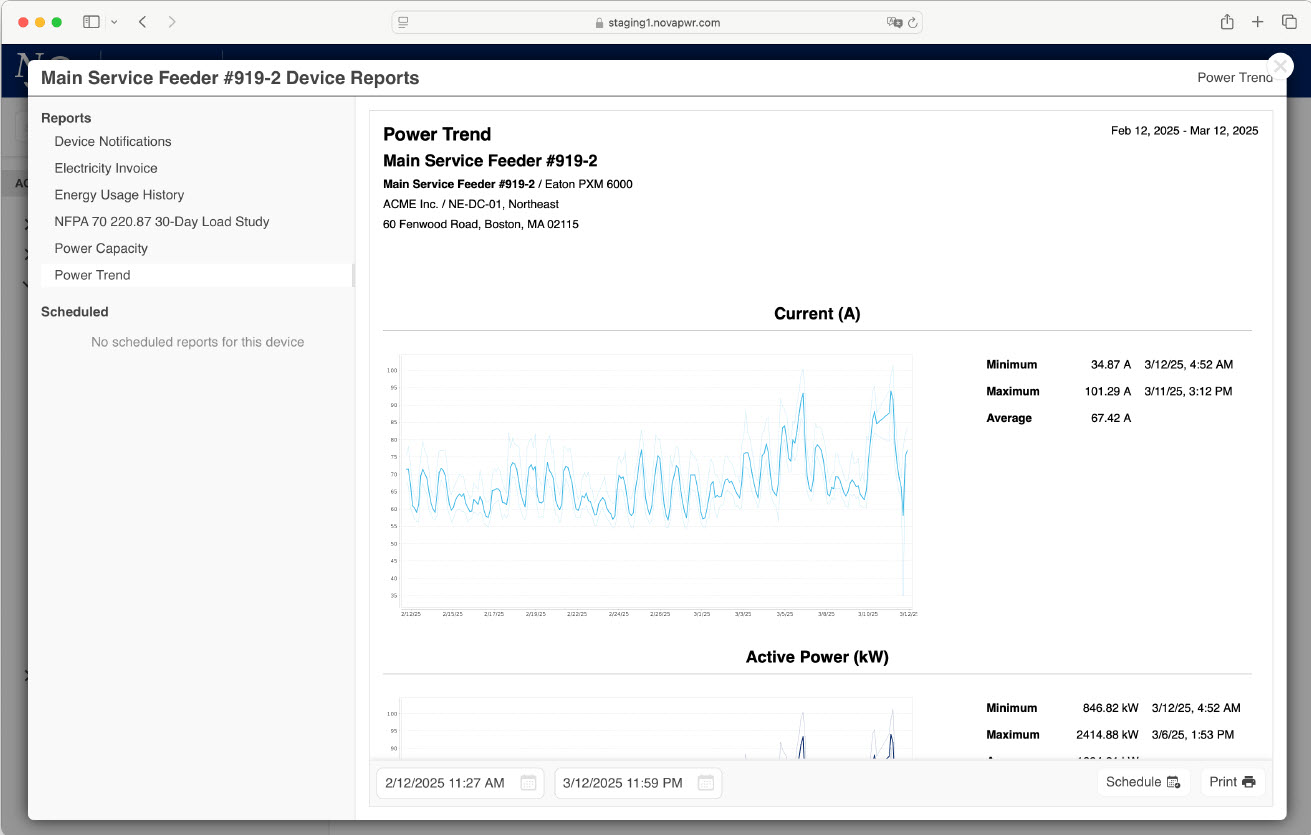
Task: Show tab overview icon
Action: click(1289, 21)
